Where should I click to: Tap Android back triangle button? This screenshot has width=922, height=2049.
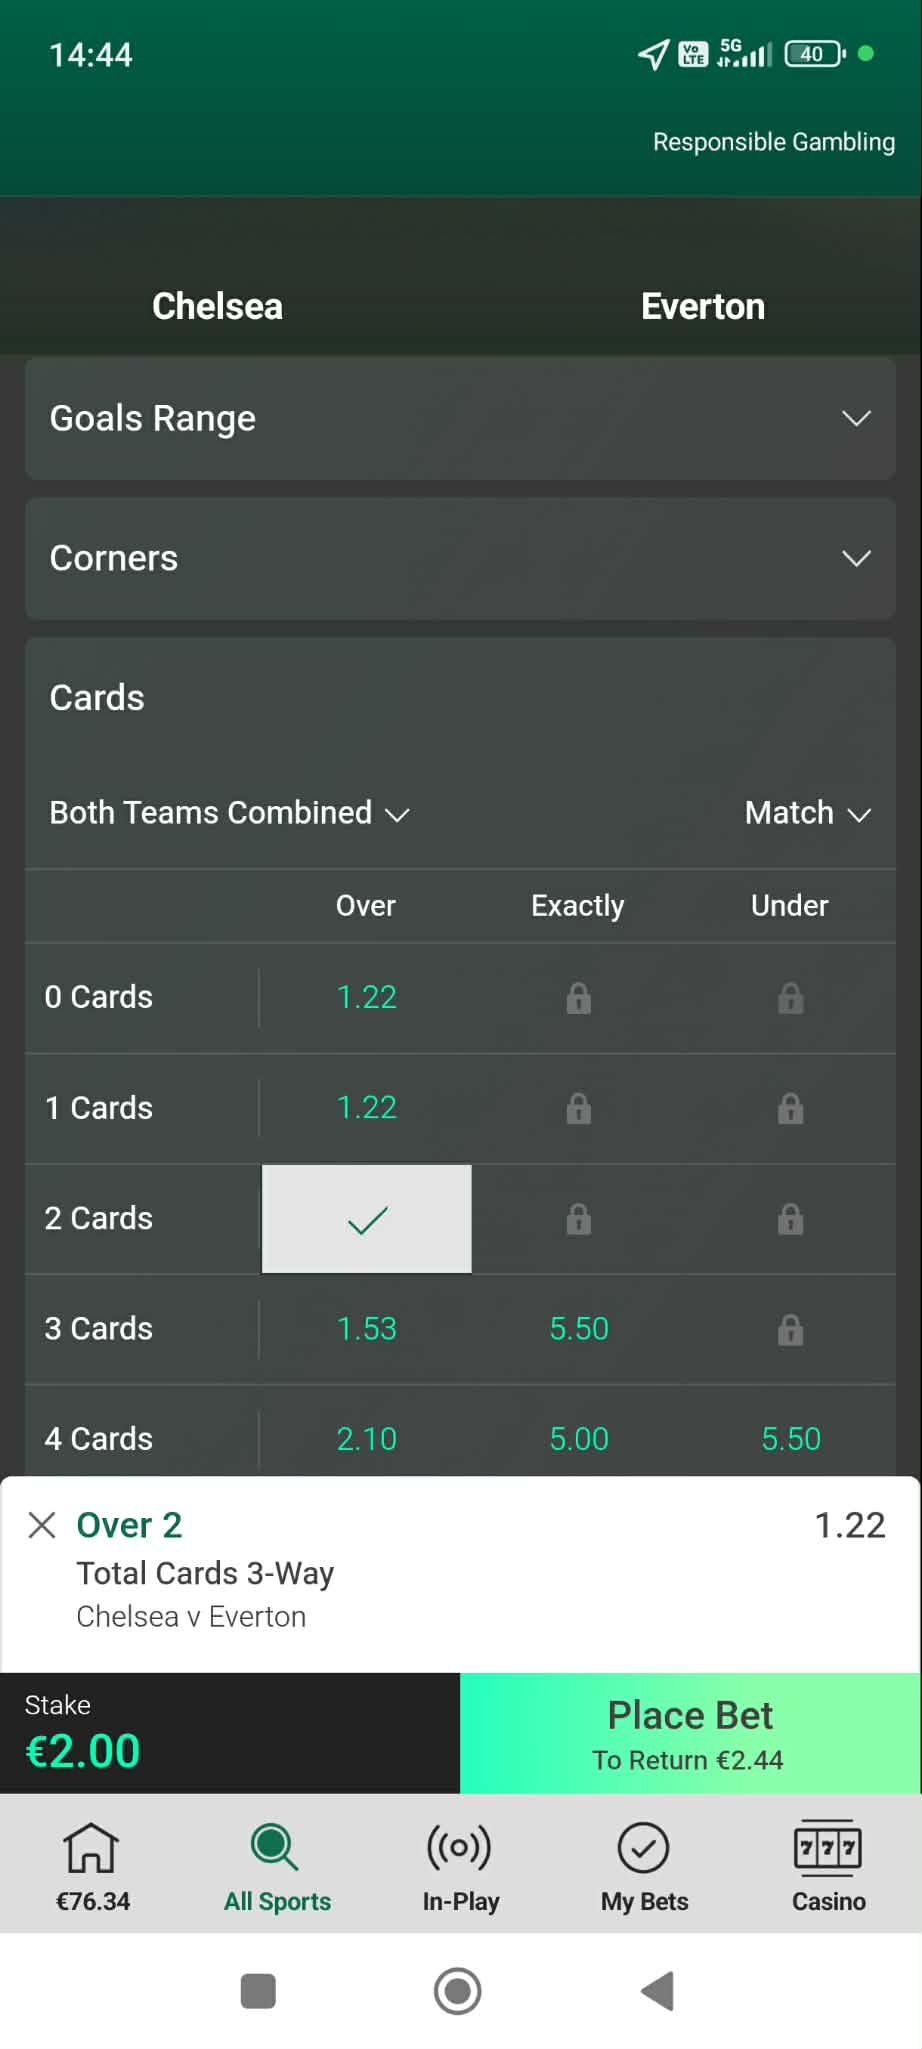[657, 1990]
